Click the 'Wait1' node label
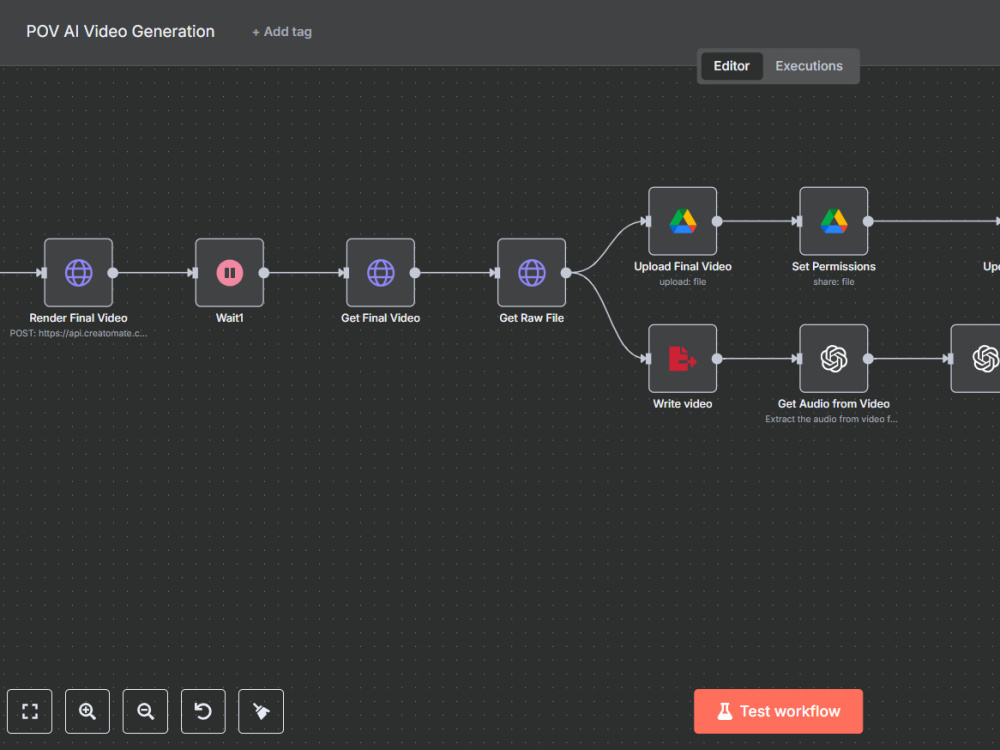Viewport: 1000px width, 750px height. 230,318
